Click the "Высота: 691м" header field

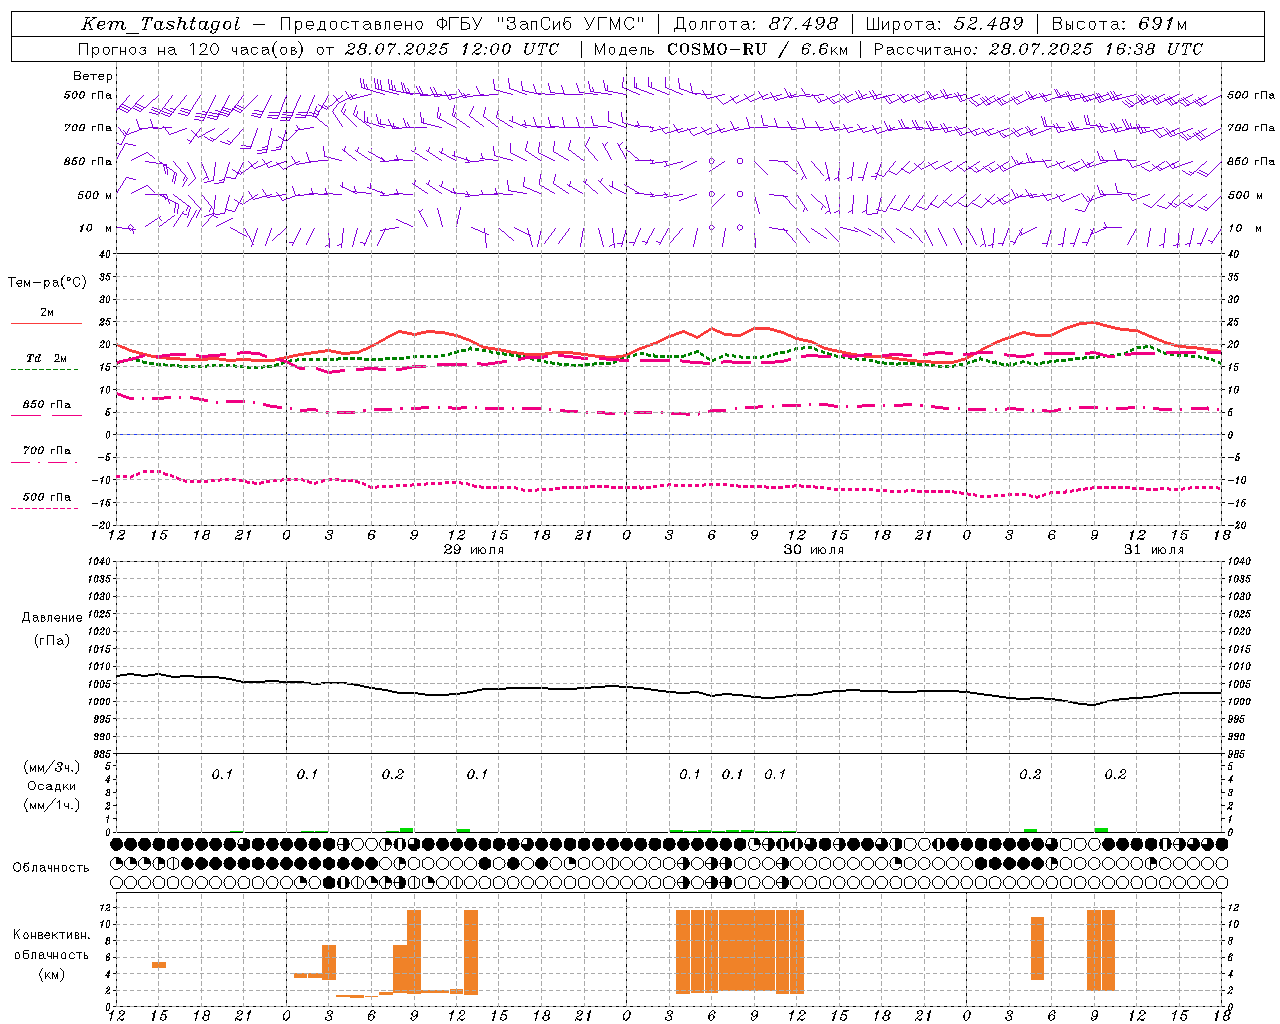tap(1119, 24)
